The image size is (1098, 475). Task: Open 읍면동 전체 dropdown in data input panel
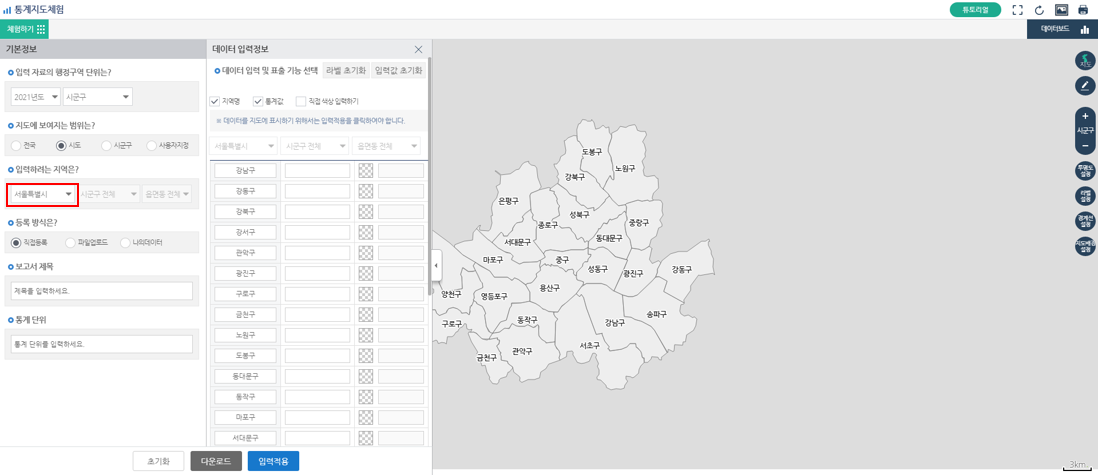click(386, 146)
